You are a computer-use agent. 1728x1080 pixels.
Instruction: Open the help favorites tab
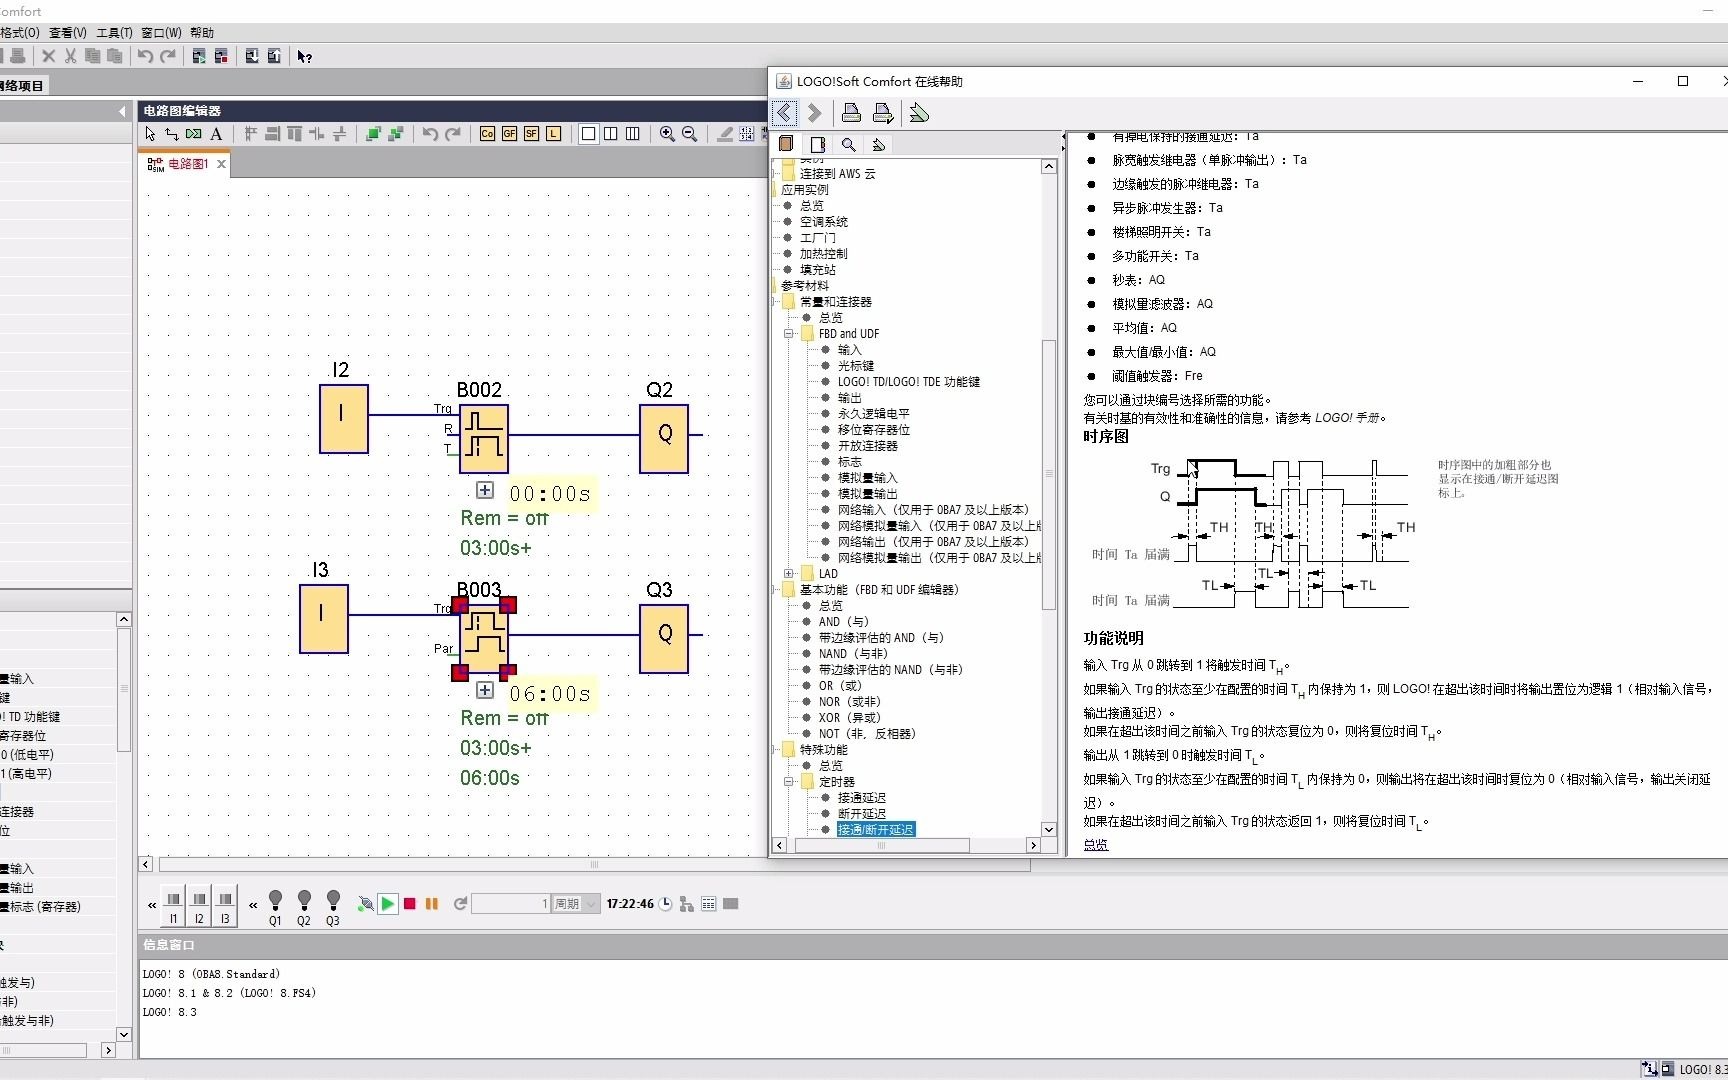(x=879, y=144)
